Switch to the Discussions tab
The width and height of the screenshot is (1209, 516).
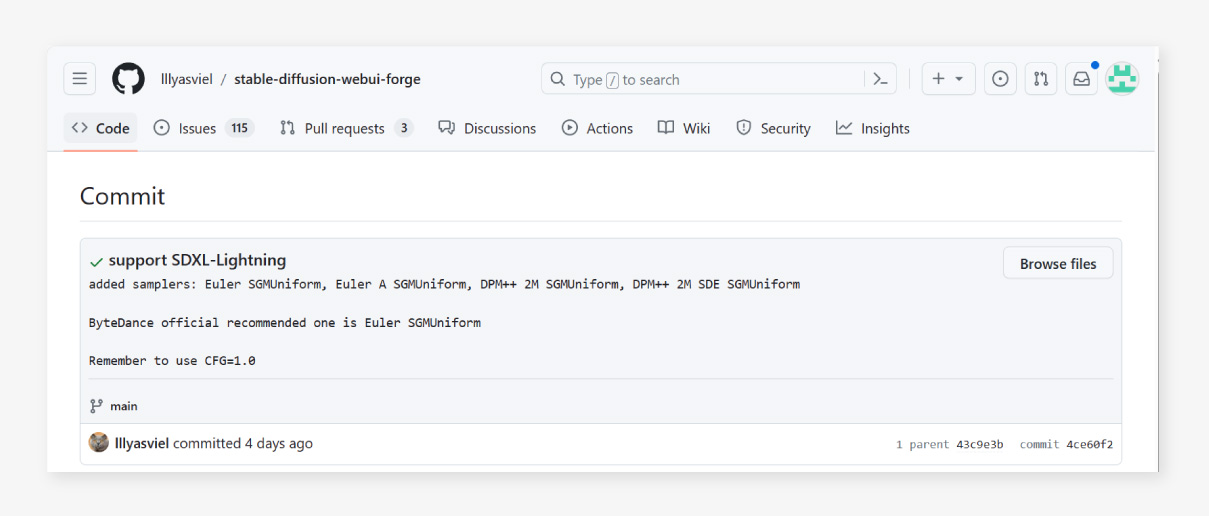[x=487, y=128]
